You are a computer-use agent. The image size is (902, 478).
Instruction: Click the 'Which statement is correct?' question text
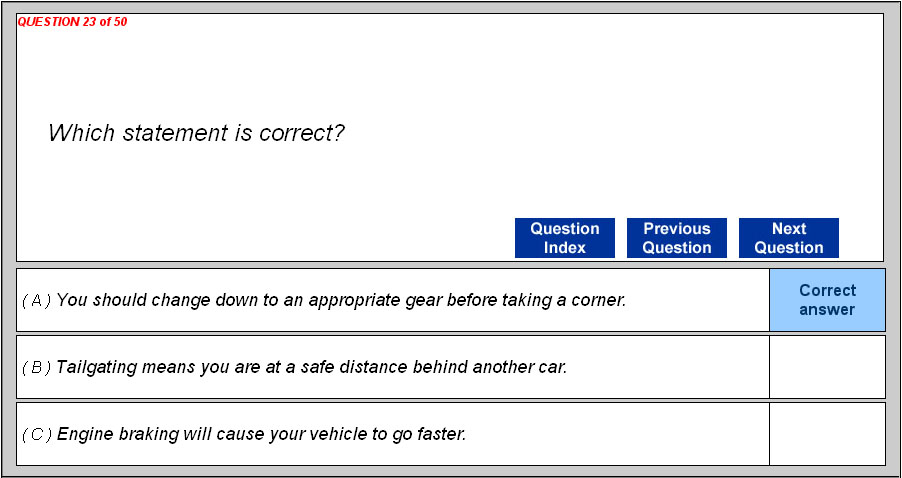(196, 133)
